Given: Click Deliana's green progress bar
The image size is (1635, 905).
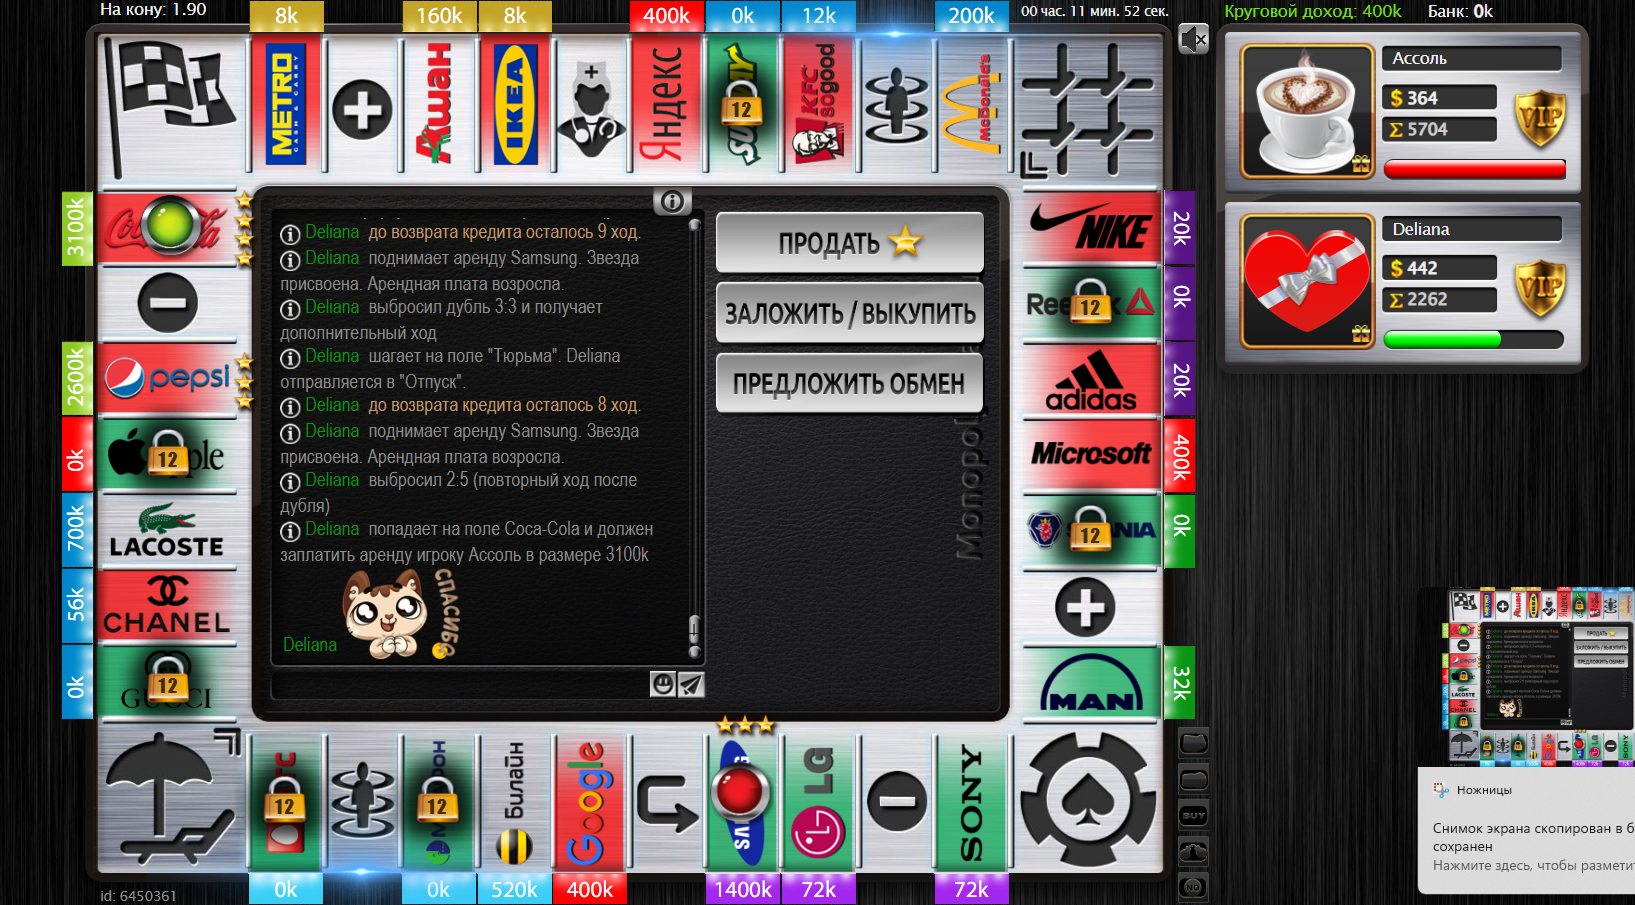Looking at the screenshot, I should point(1474,340).
